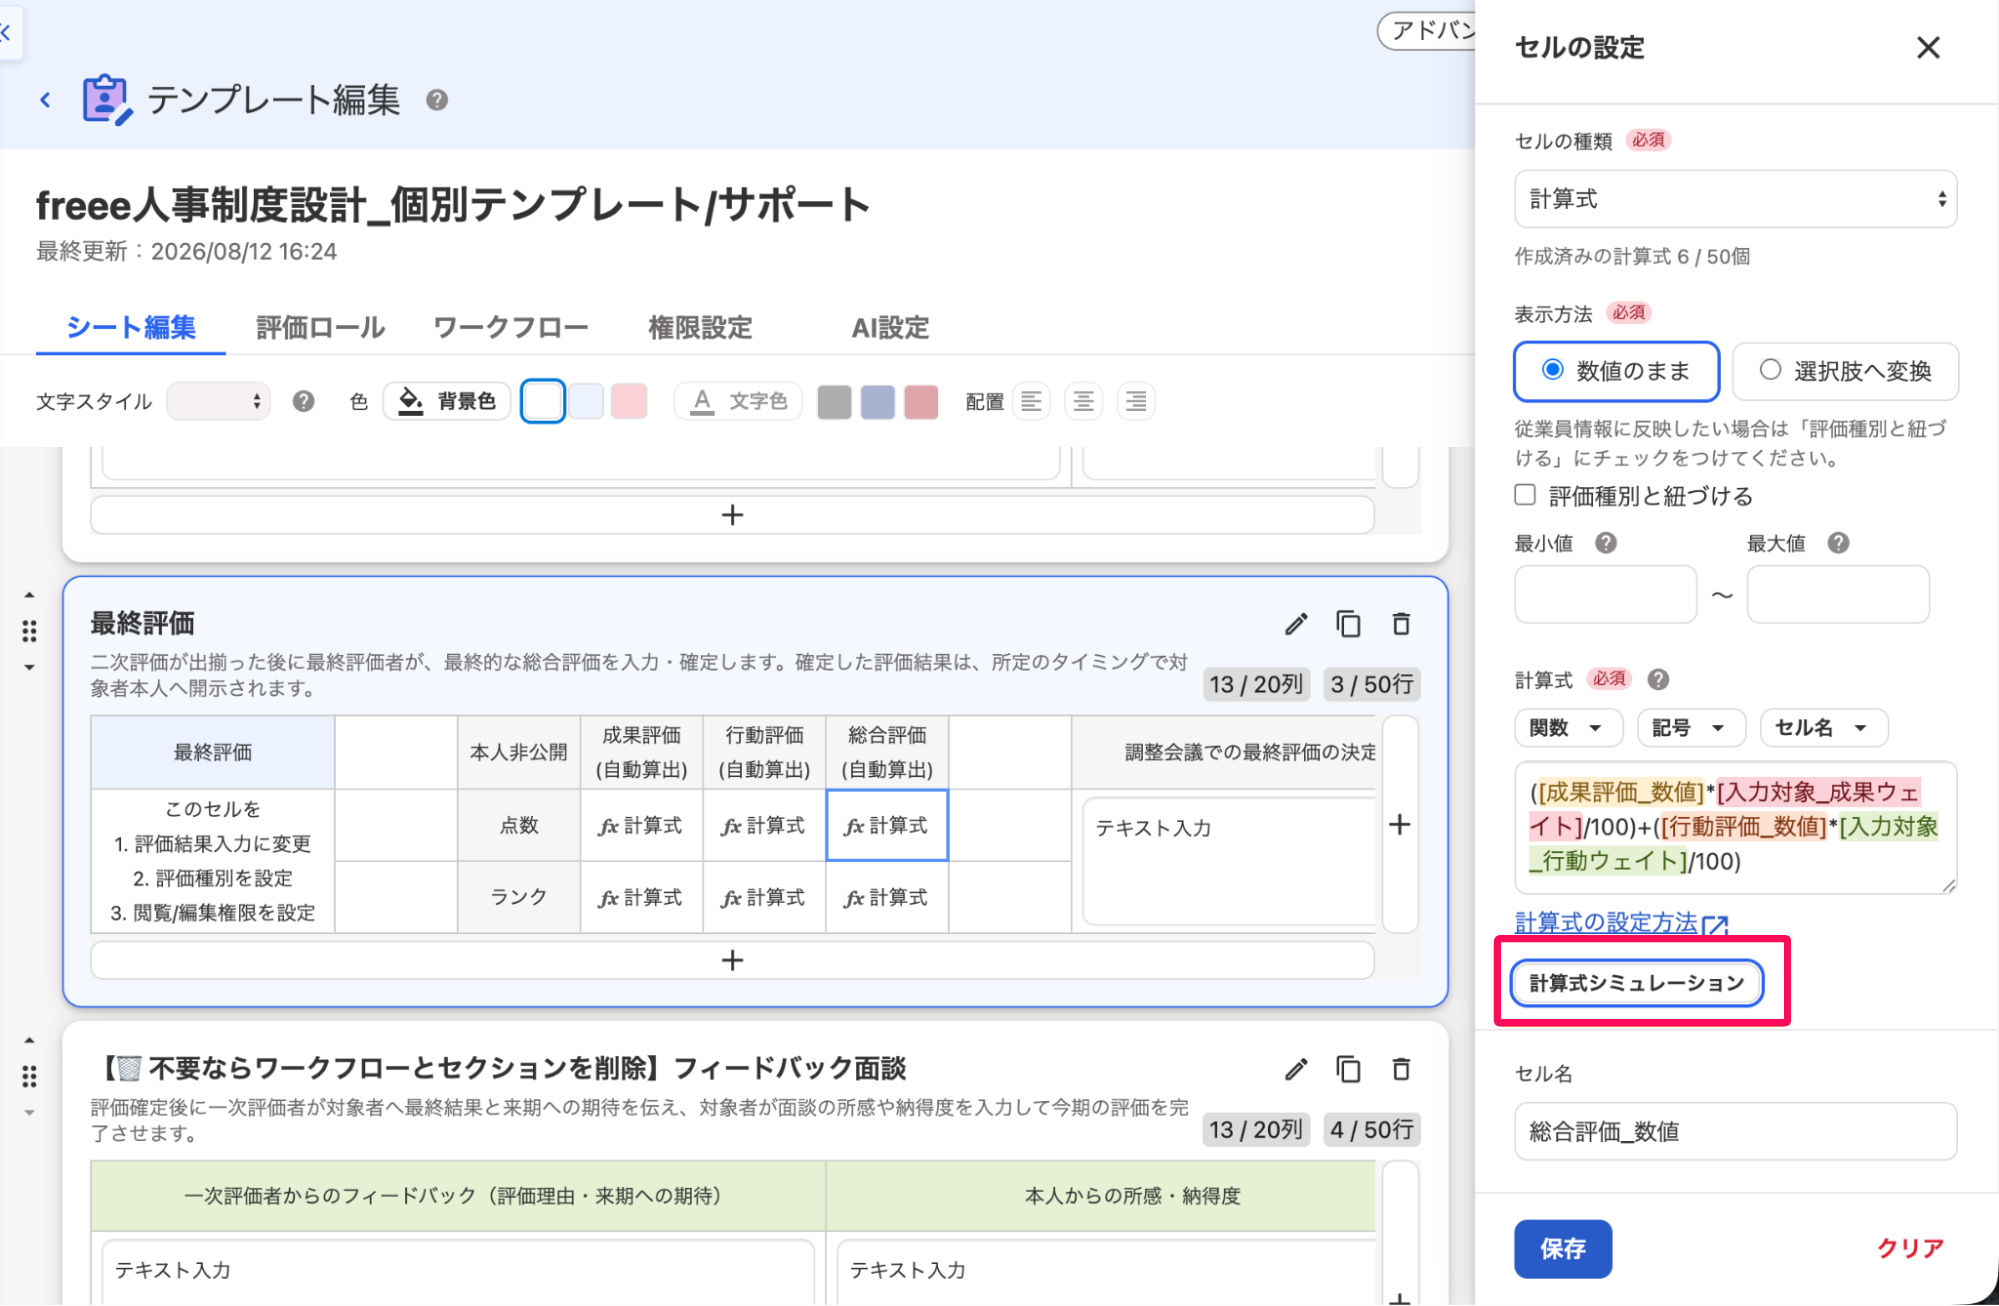Image resolution: width=1999 pixels, height=1306 pixels.
Task: Expand the 記号 dropdown
Action: click(x=1691, y=728)
